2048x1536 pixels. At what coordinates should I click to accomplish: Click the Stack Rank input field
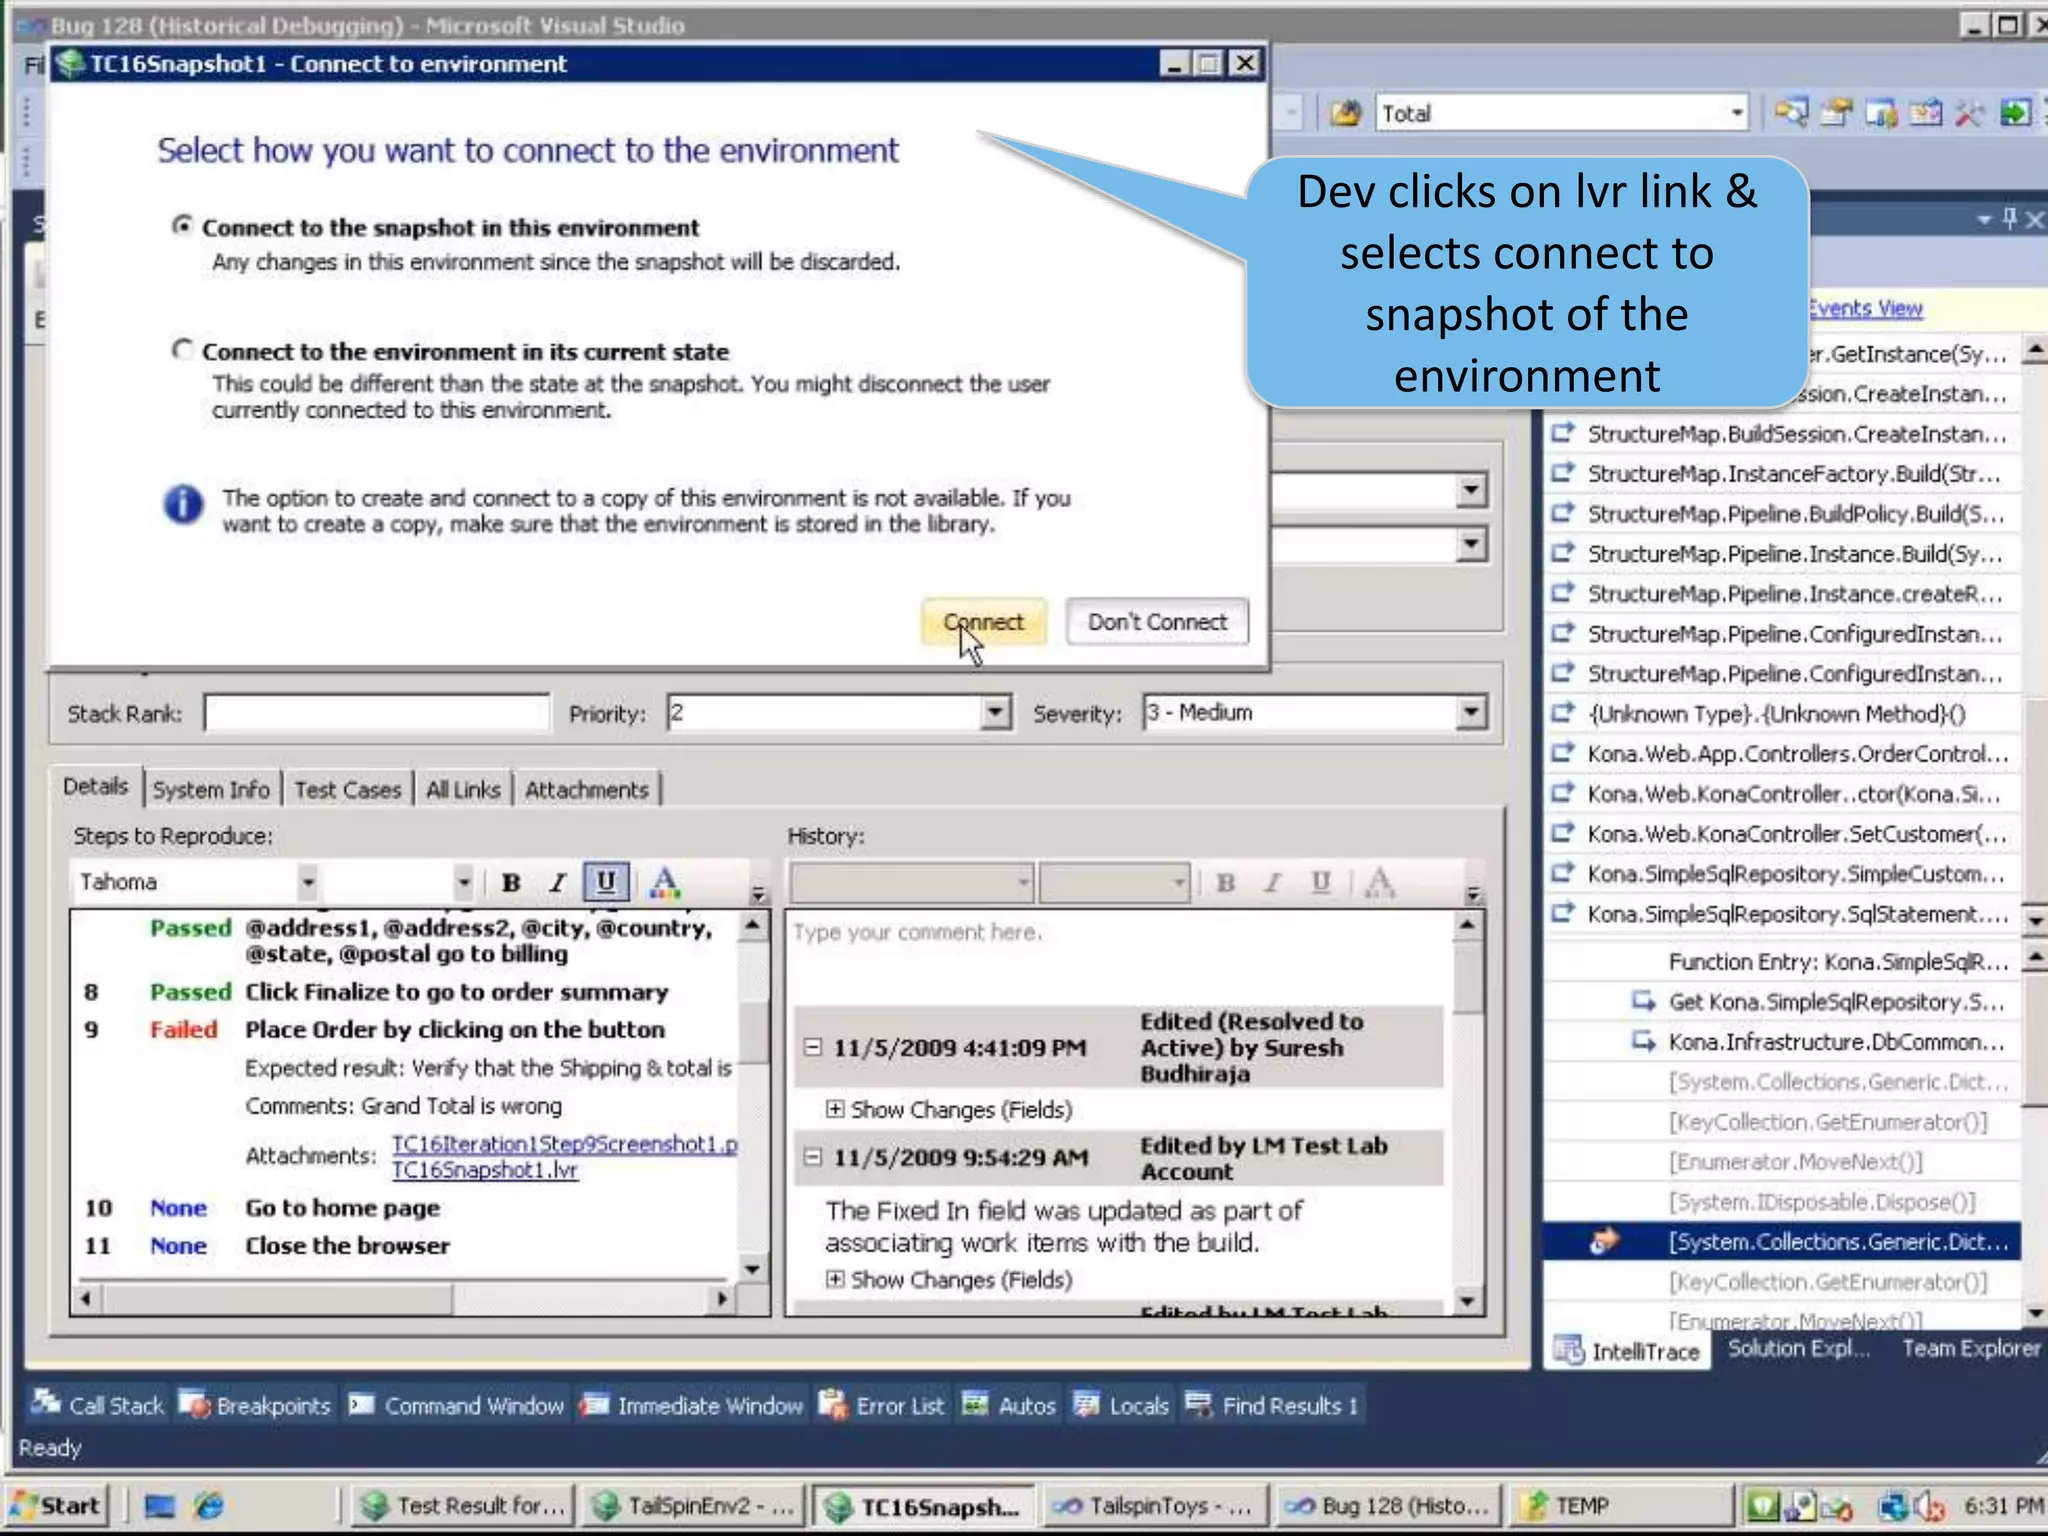coord(376,713)
